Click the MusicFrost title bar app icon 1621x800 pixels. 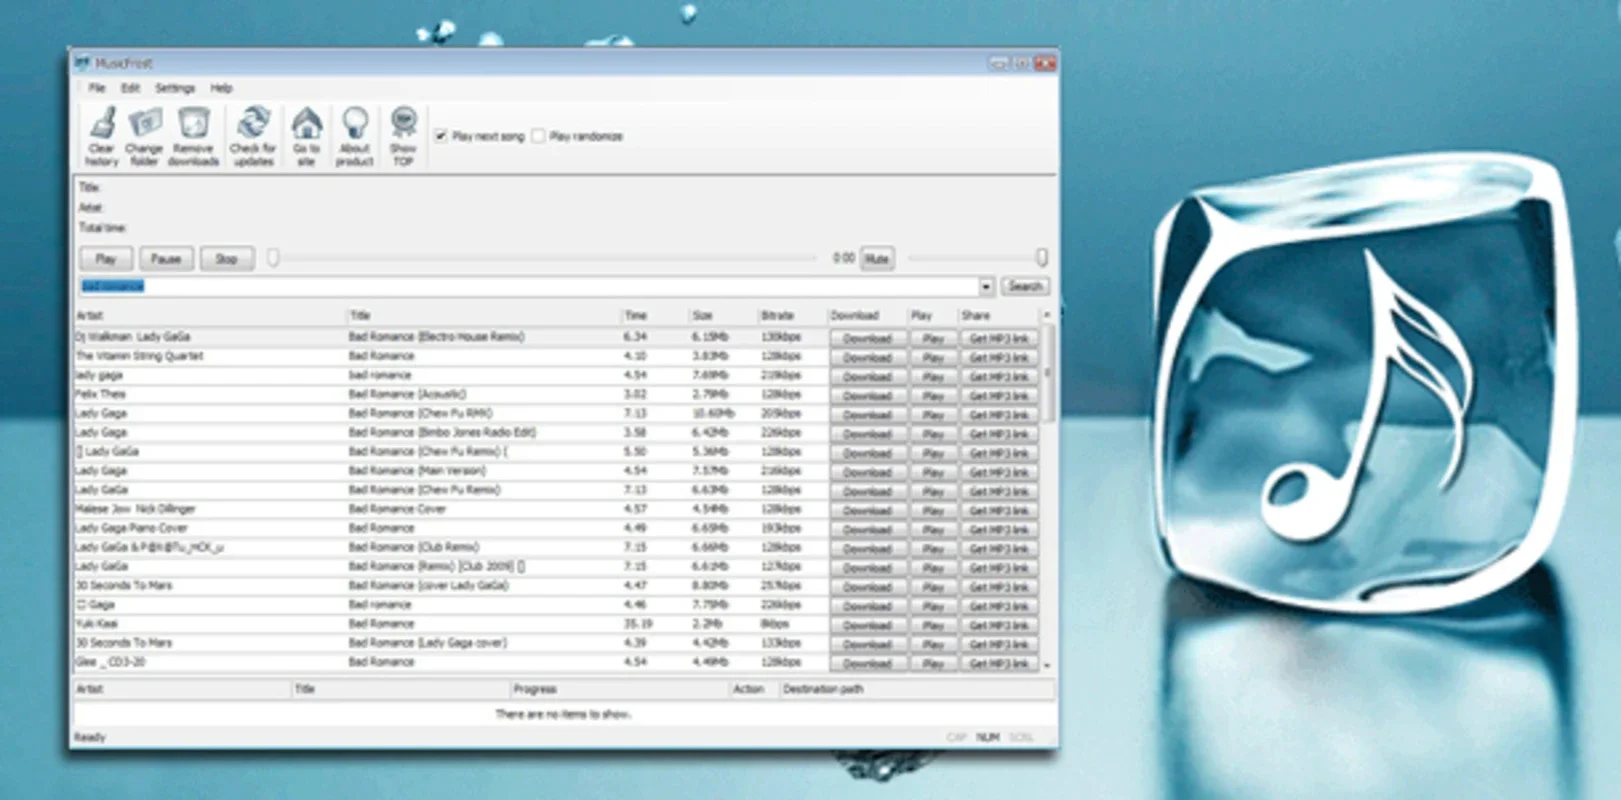pos(83,63)
